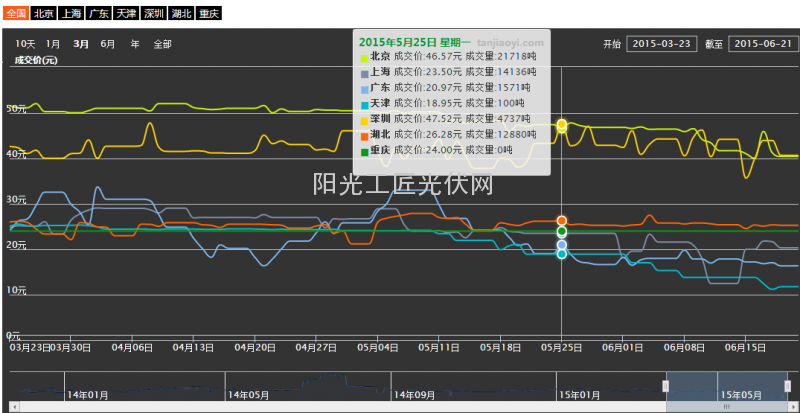Set the chart range to 10天

tap(25, 44)
